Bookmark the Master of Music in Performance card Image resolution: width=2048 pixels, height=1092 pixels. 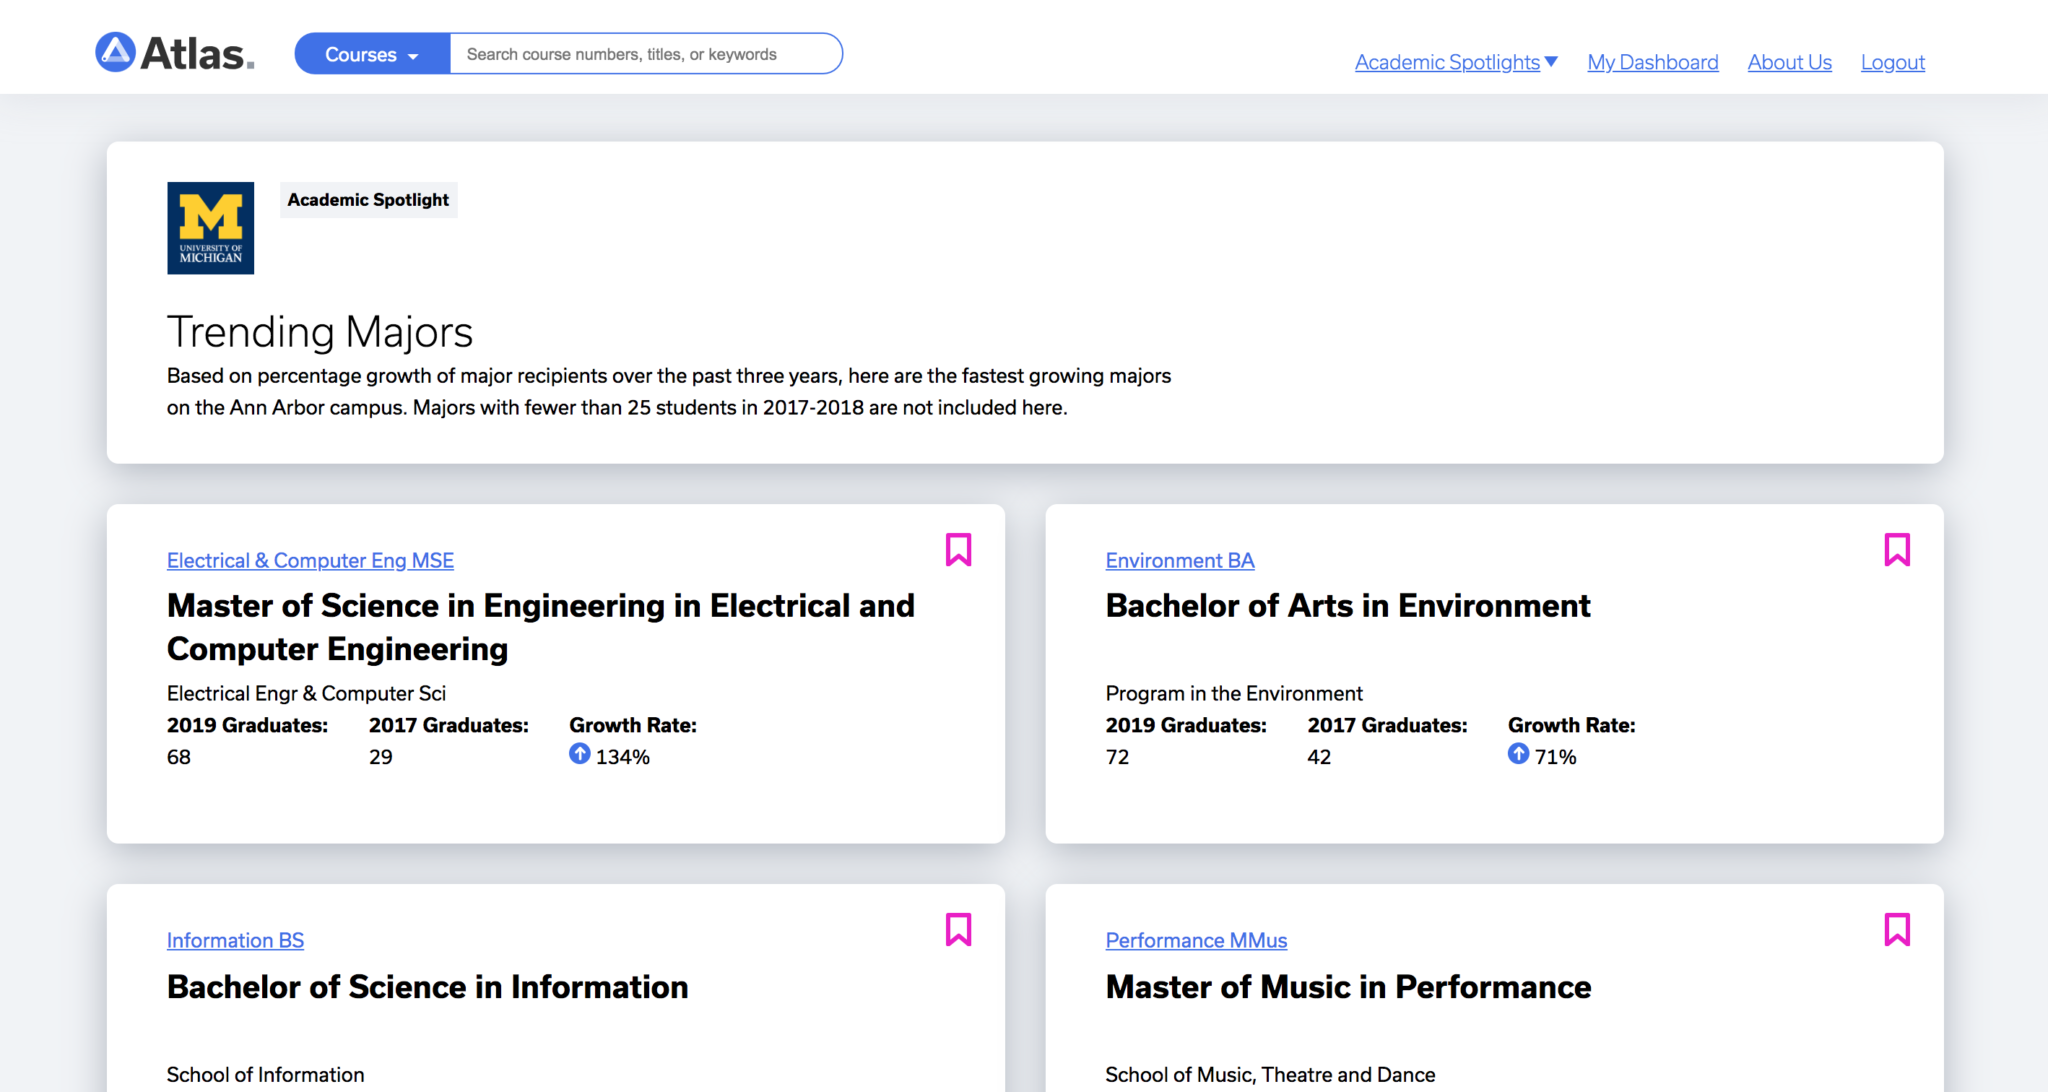coord(1897,929)
